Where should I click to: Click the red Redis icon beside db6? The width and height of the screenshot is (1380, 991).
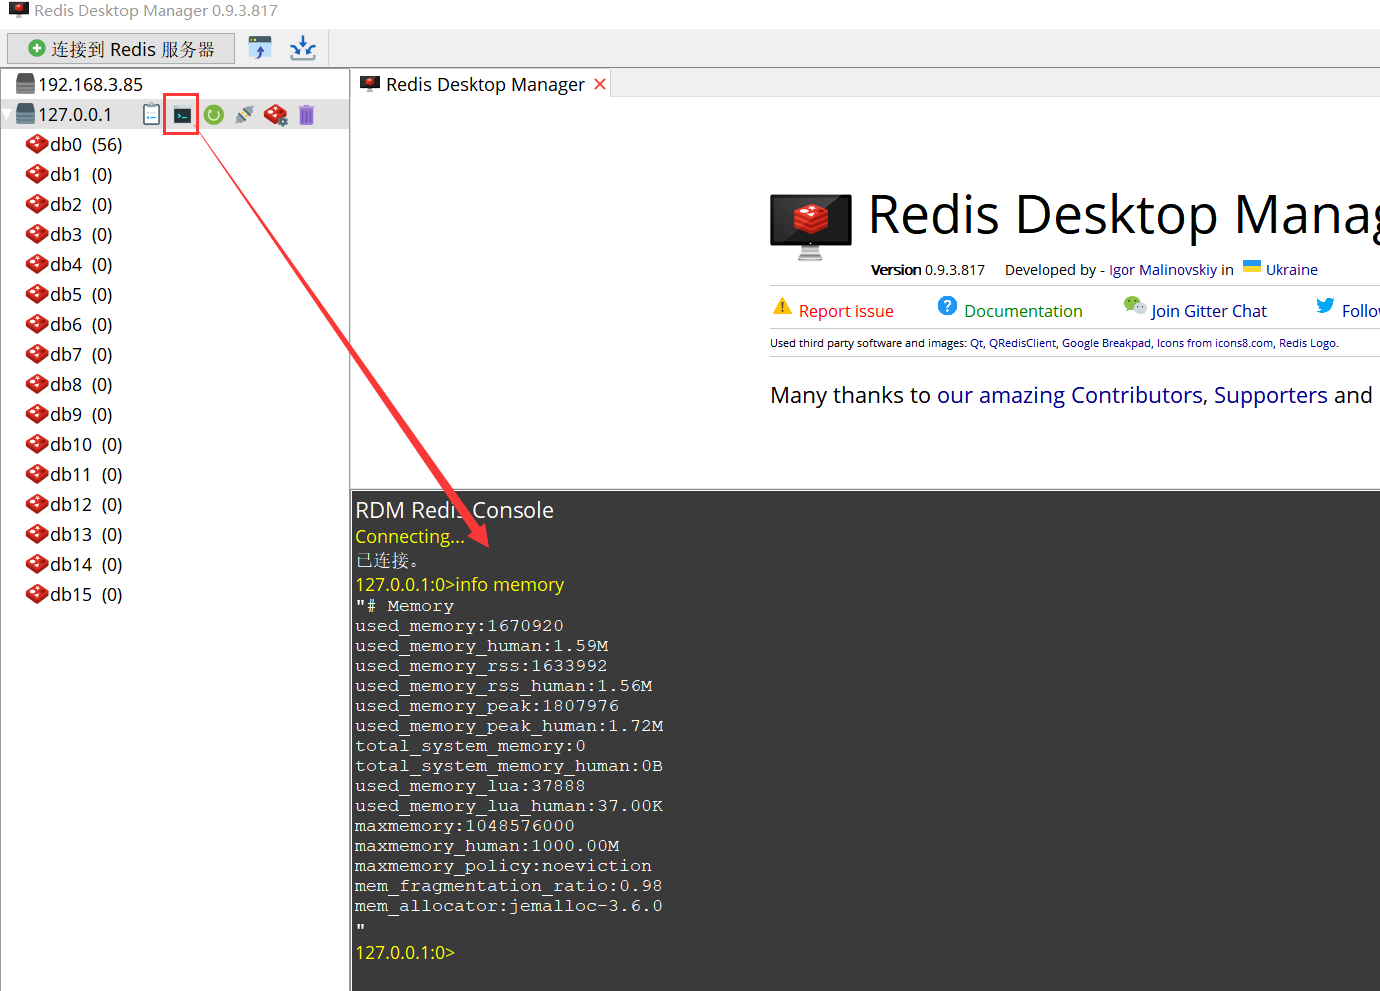[37, 324]
